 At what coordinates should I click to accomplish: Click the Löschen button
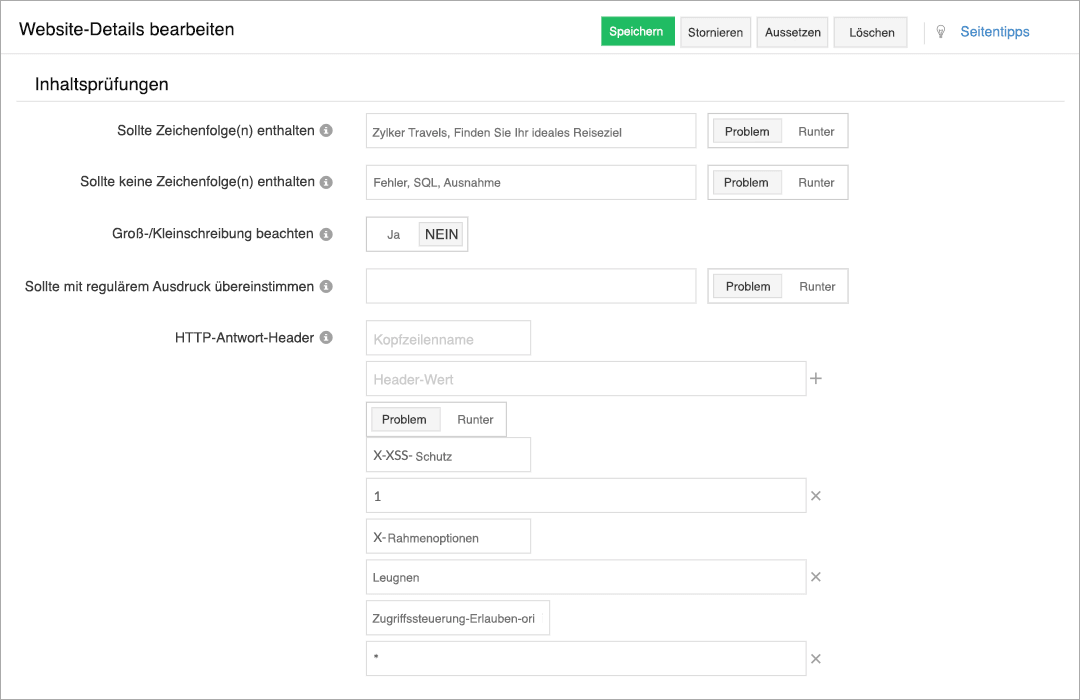[x=870, y=31]
